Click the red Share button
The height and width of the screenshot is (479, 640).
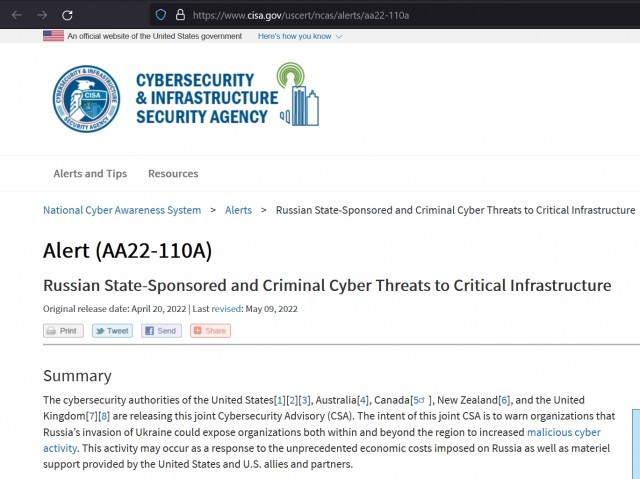(x=210, y=330)
